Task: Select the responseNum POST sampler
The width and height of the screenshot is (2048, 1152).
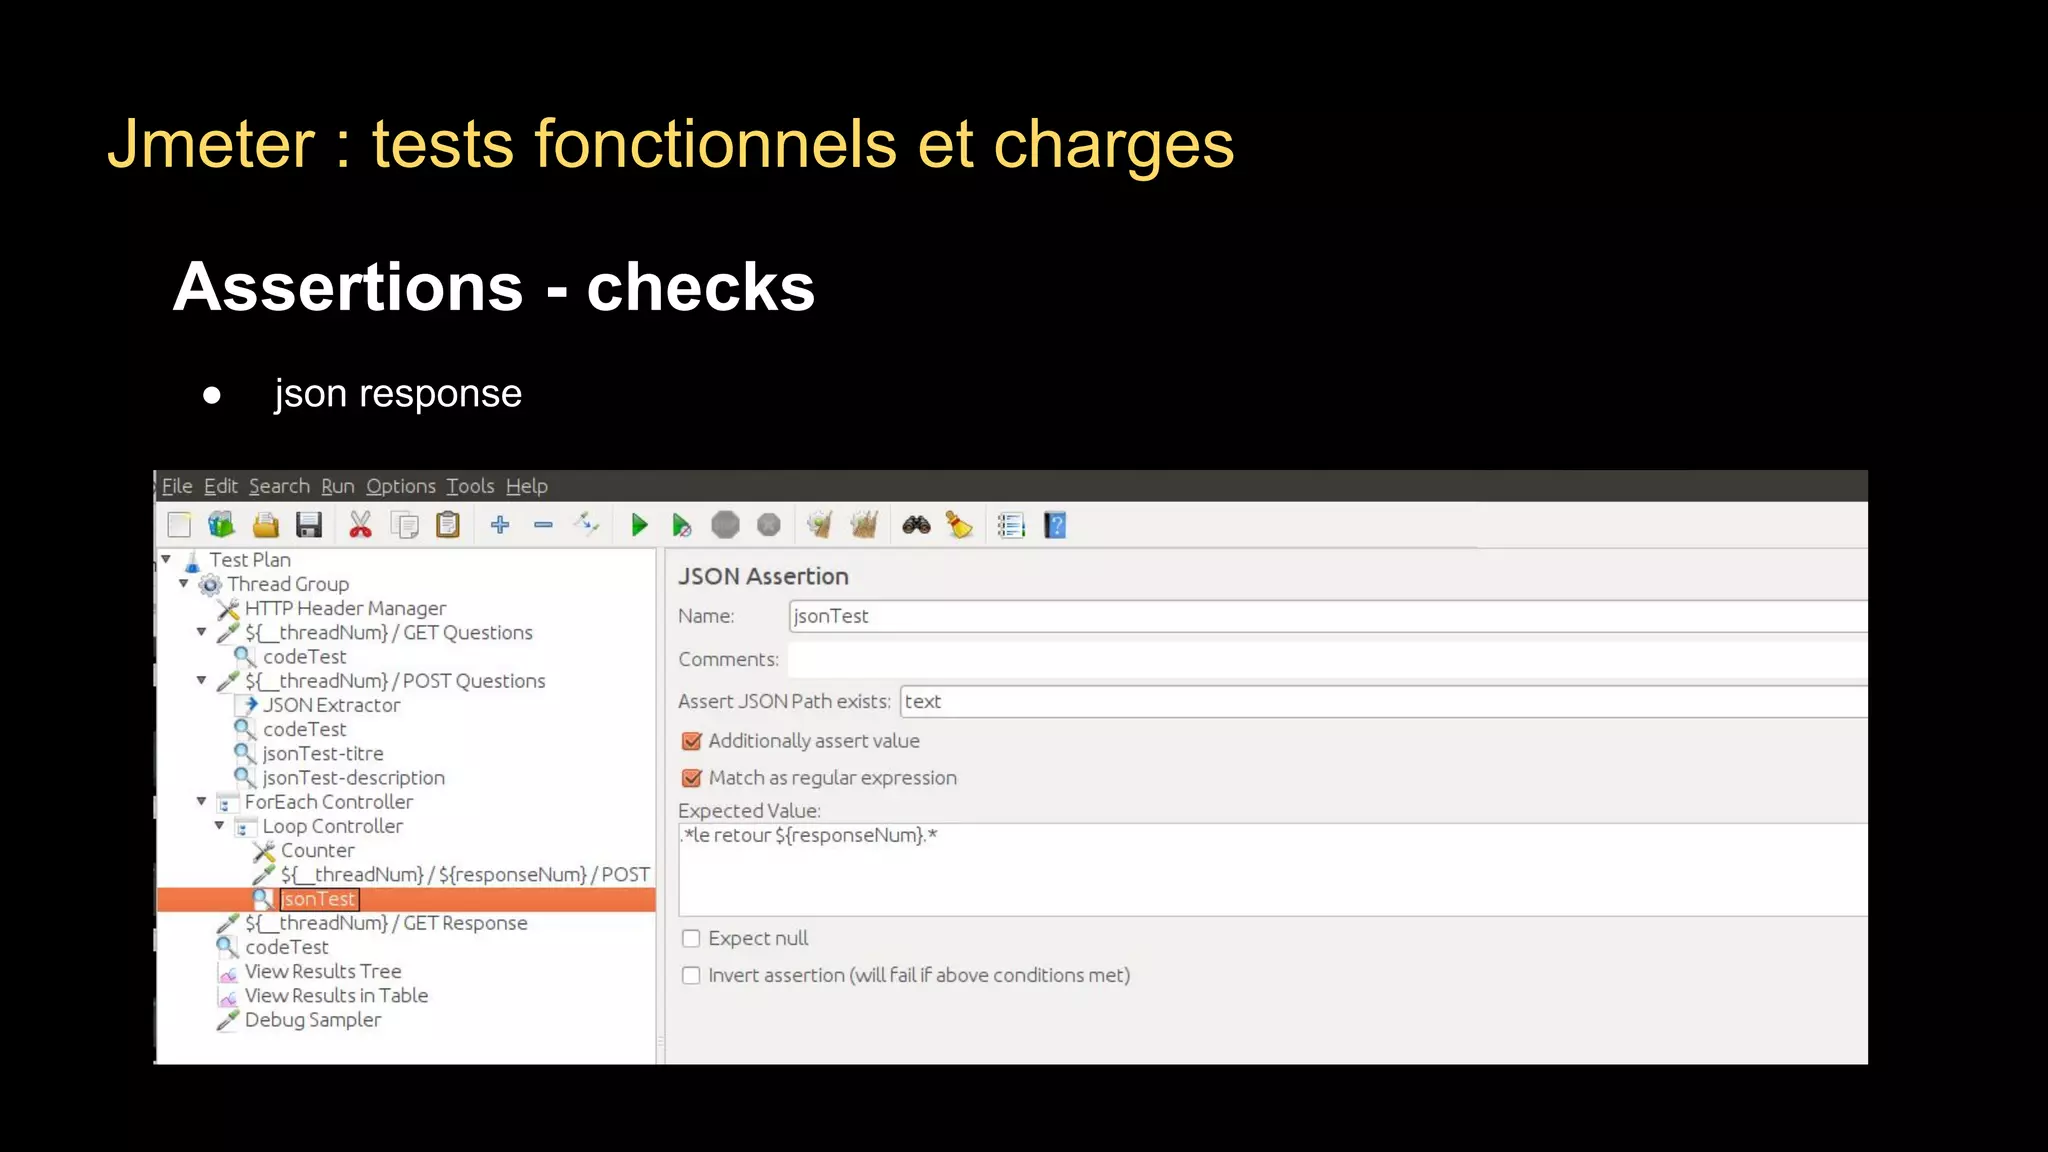Action: (465, 875)
